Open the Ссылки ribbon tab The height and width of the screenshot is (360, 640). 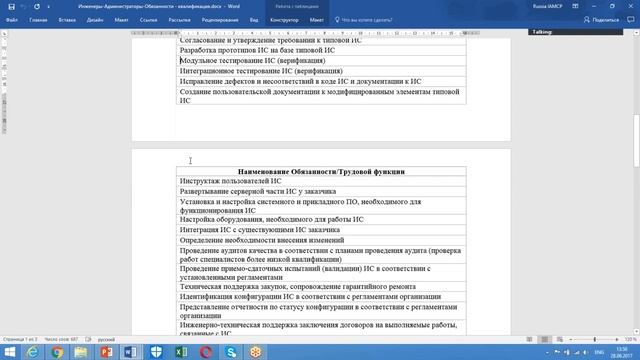coord(148,20)
